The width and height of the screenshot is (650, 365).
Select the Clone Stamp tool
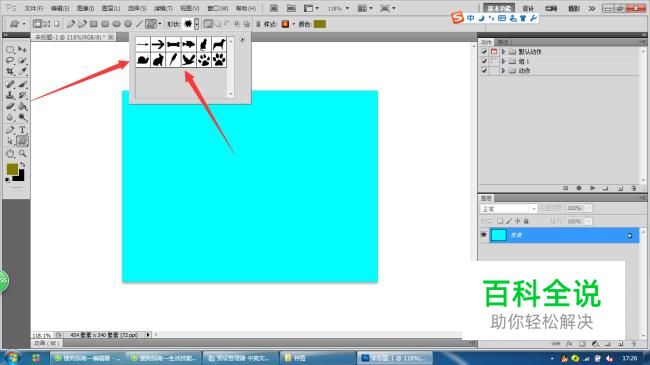(10, 95)
